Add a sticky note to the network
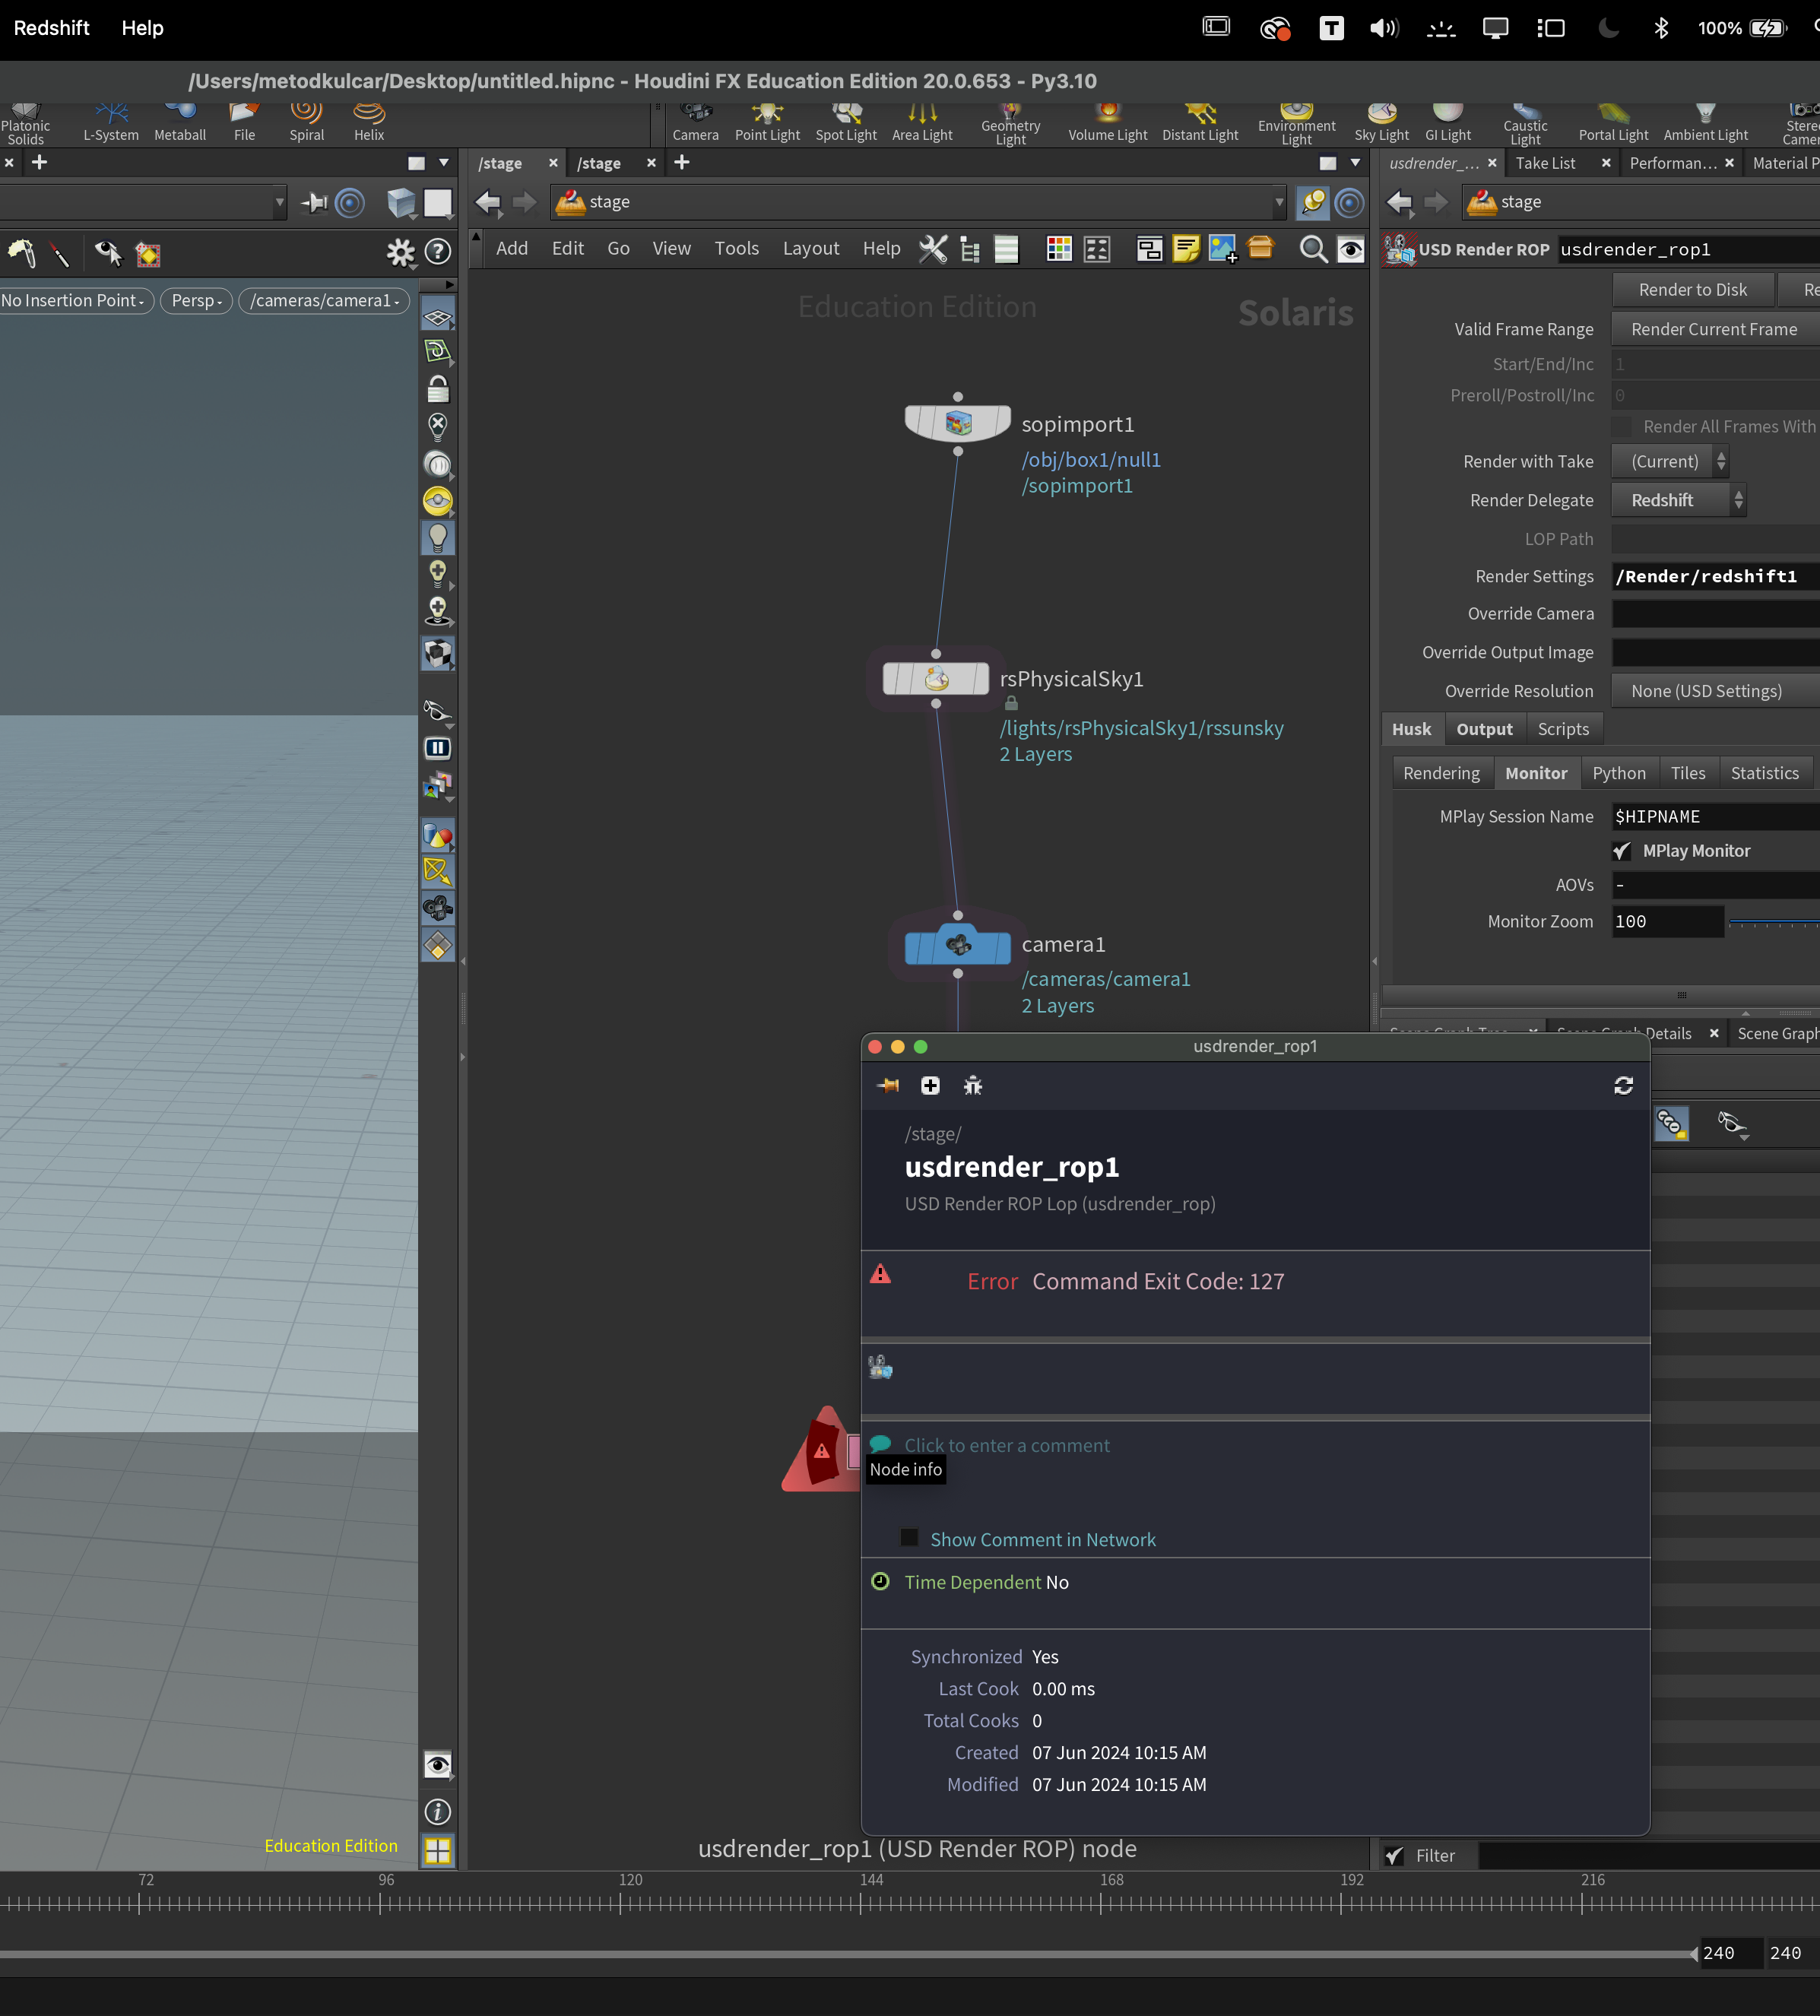This screenshot has width=1820, height=2016. pyautogui.click(x=1186, y=248)
